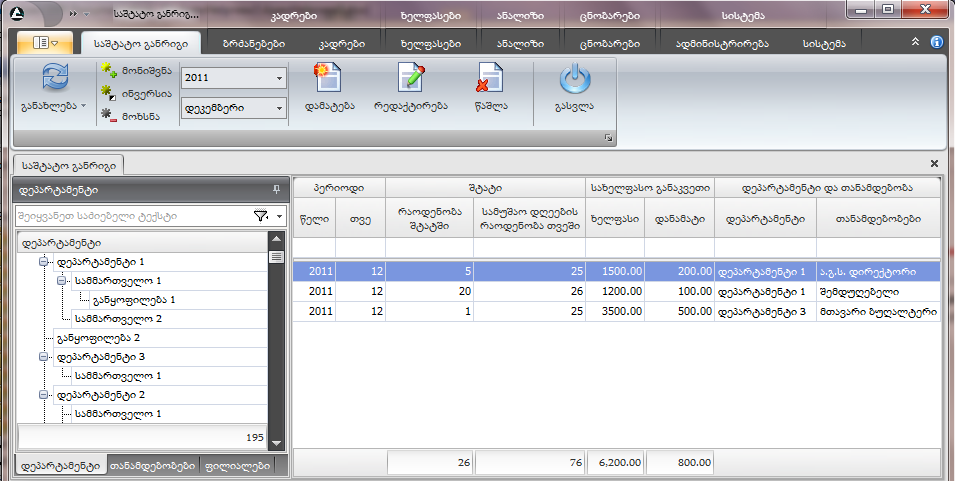Switch to the თანამდებობები bottom tab

(152, 466)
